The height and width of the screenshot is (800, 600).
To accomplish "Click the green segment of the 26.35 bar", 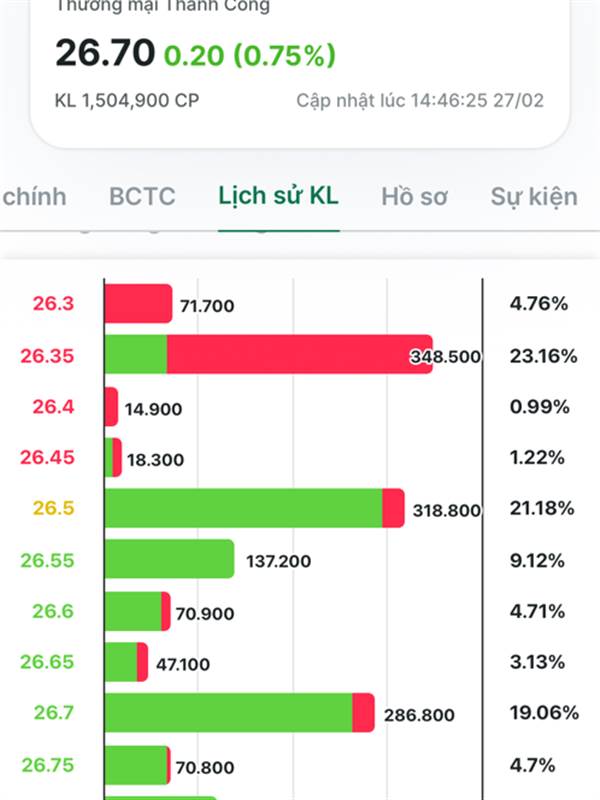I will tap(136, 355).
